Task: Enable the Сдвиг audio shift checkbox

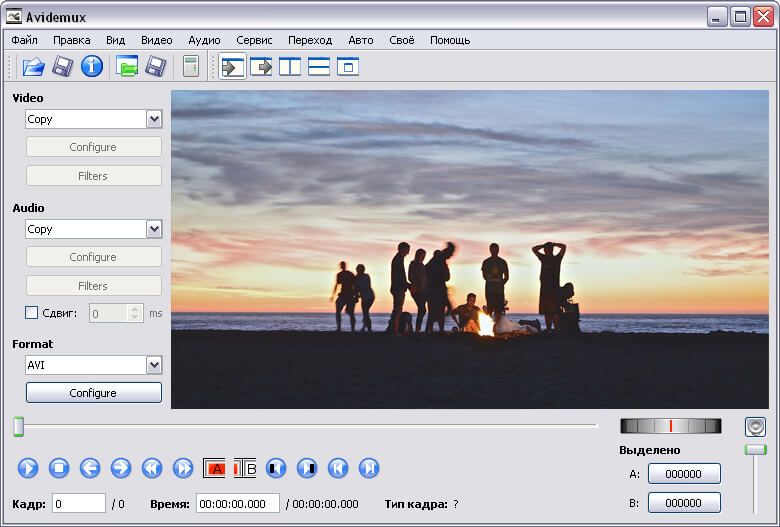Action: (x=31, y=313)
